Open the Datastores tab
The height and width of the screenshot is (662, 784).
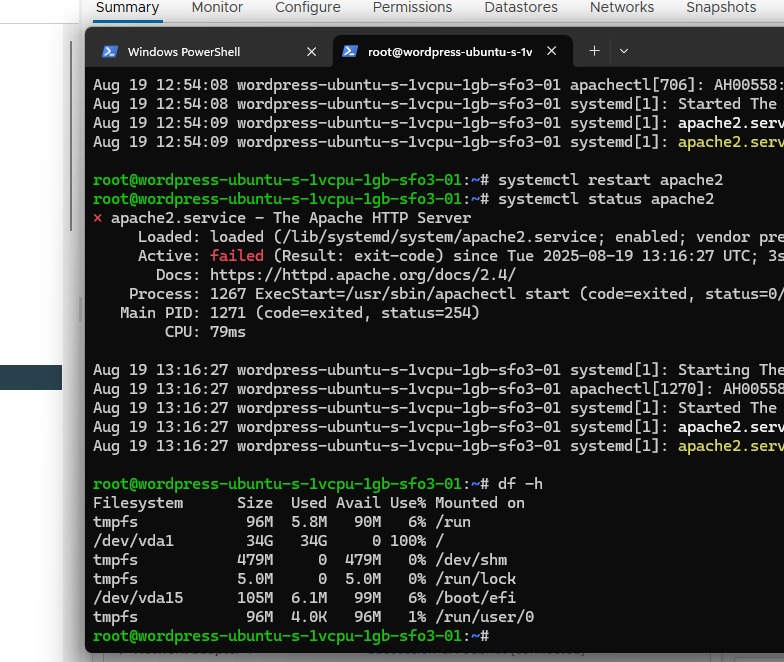coord(520,8)
